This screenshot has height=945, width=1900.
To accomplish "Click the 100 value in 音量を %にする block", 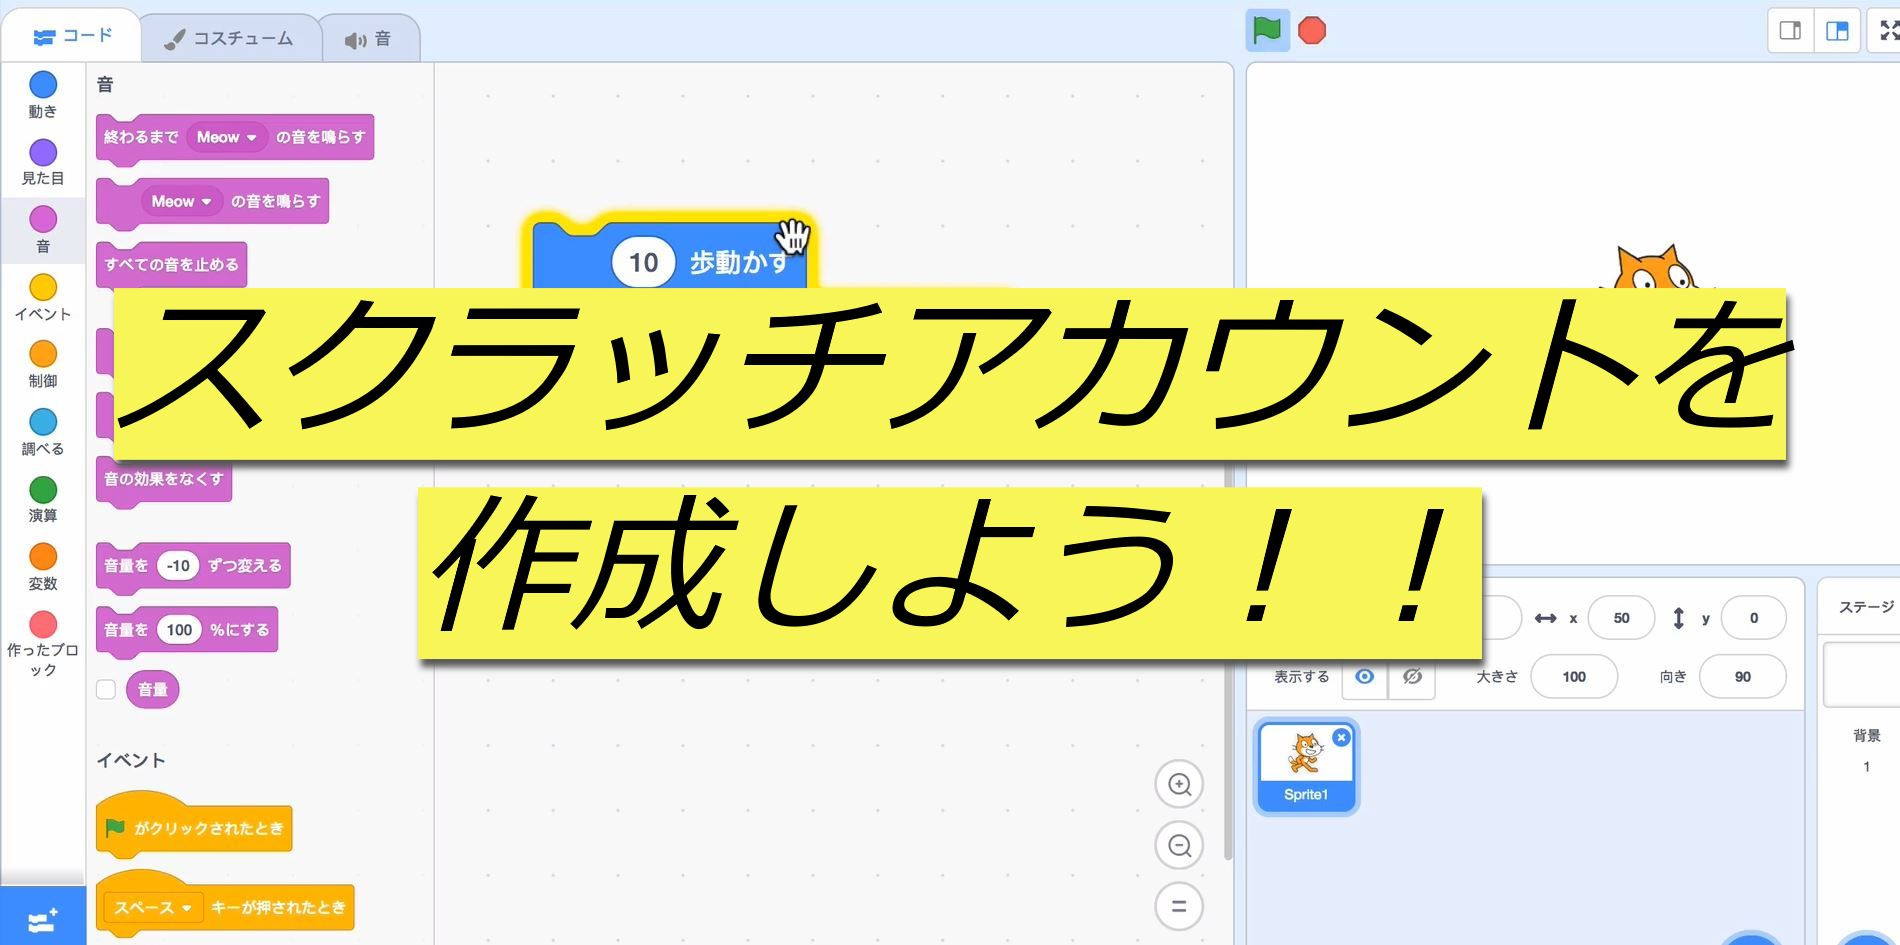I will point(179,629).
